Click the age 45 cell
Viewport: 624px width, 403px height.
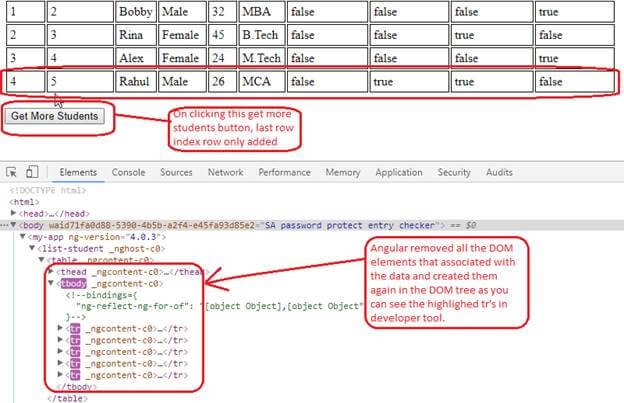pyautogui.click(x=222, y=35)
